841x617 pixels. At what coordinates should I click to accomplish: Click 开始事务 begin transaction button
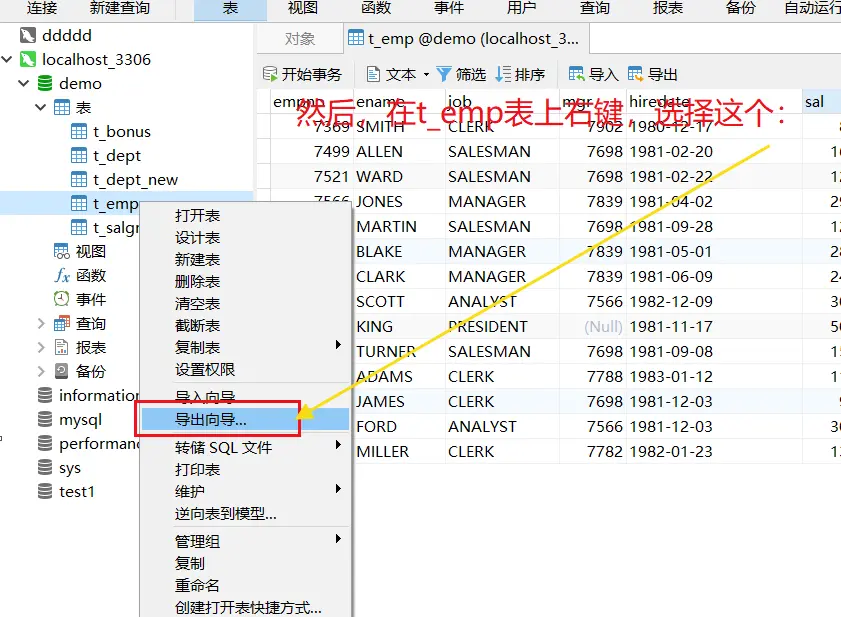coord(302,74)
